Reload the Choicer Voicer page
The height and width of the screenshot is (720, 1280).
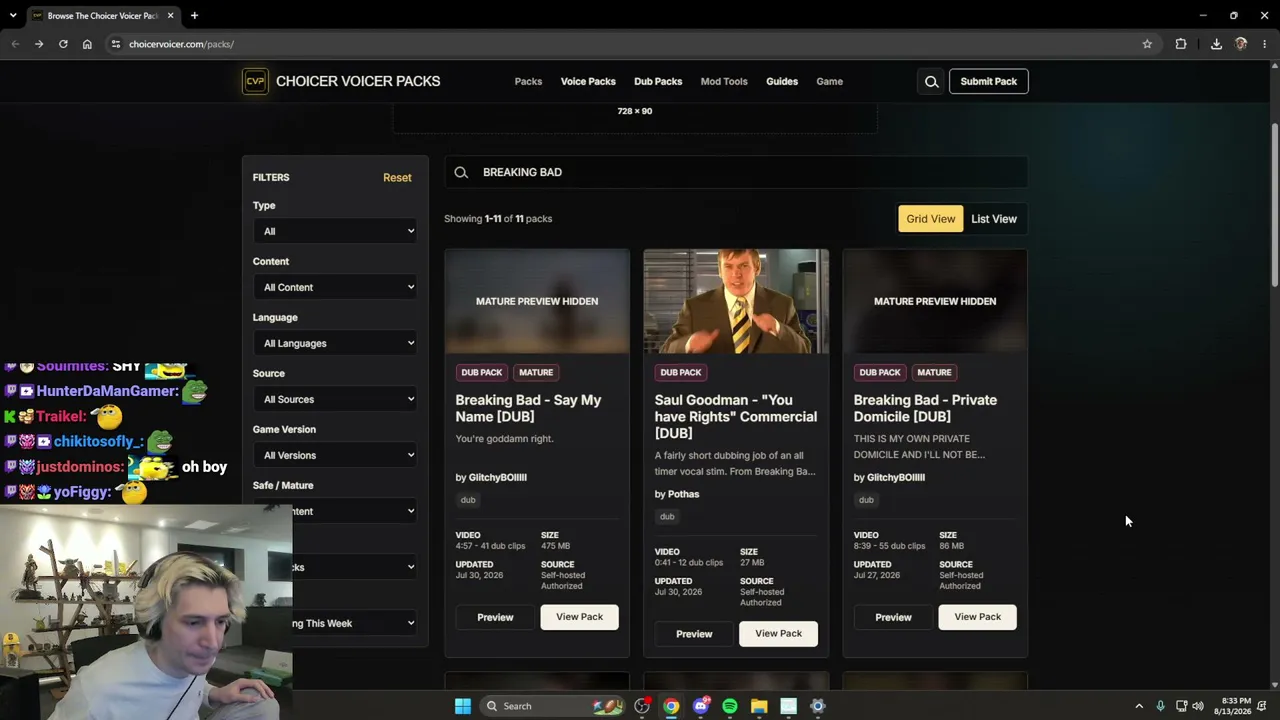click(63, 44)
